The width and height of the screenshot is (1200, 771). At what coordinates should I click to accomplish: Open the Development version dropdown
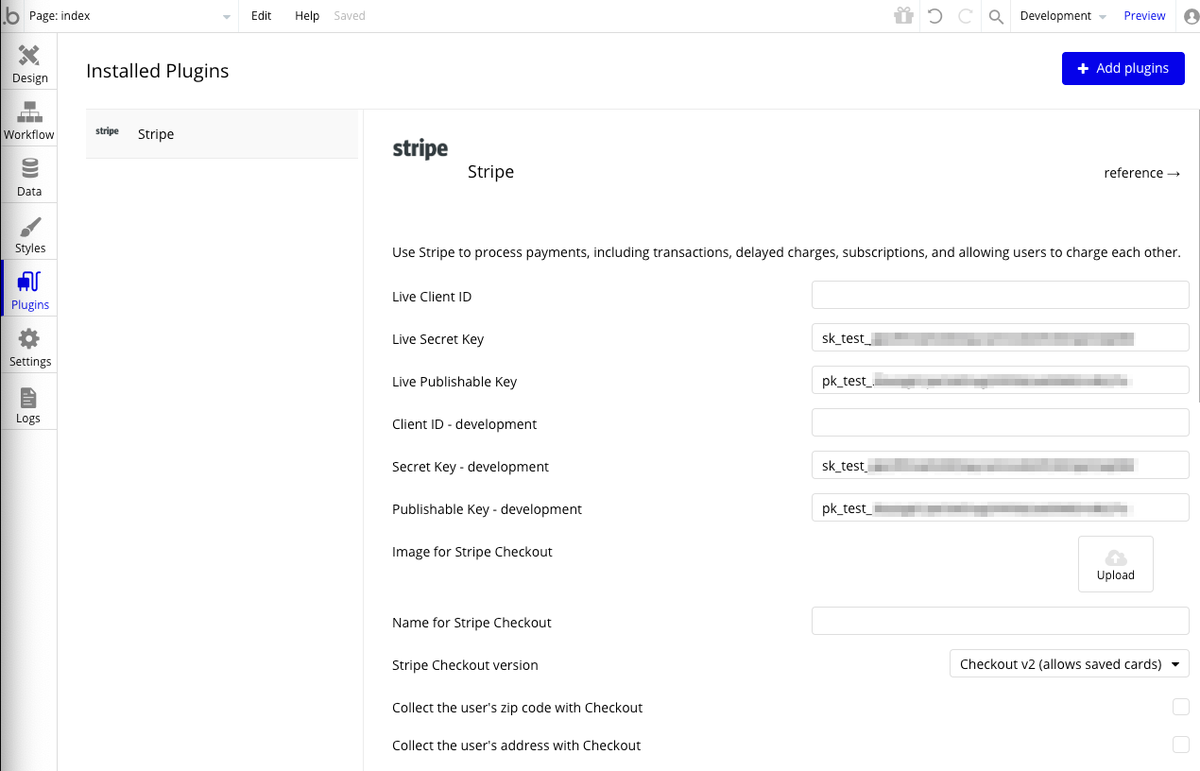1062,16
